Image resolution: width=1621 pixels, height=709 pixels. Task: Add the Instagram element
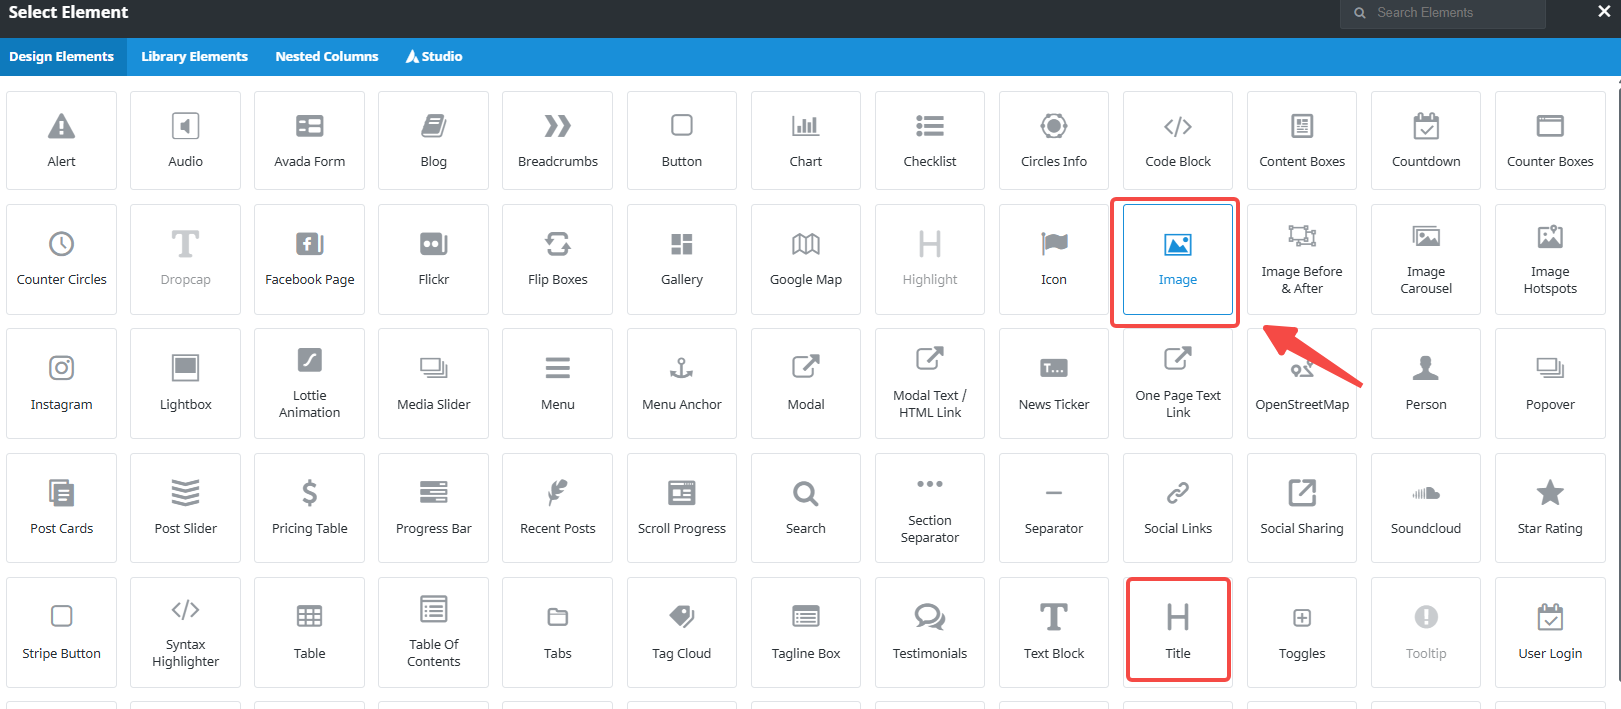tap(61, 384)
